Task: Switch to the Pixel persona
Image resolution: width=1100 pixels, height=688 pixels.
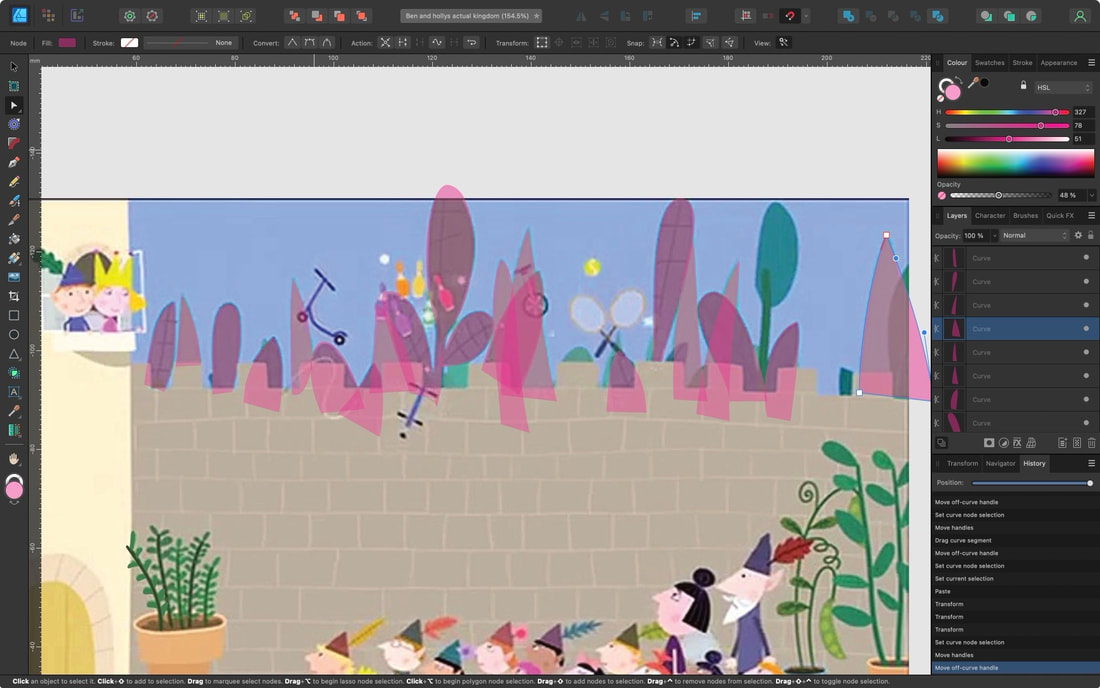Action: 48,15
